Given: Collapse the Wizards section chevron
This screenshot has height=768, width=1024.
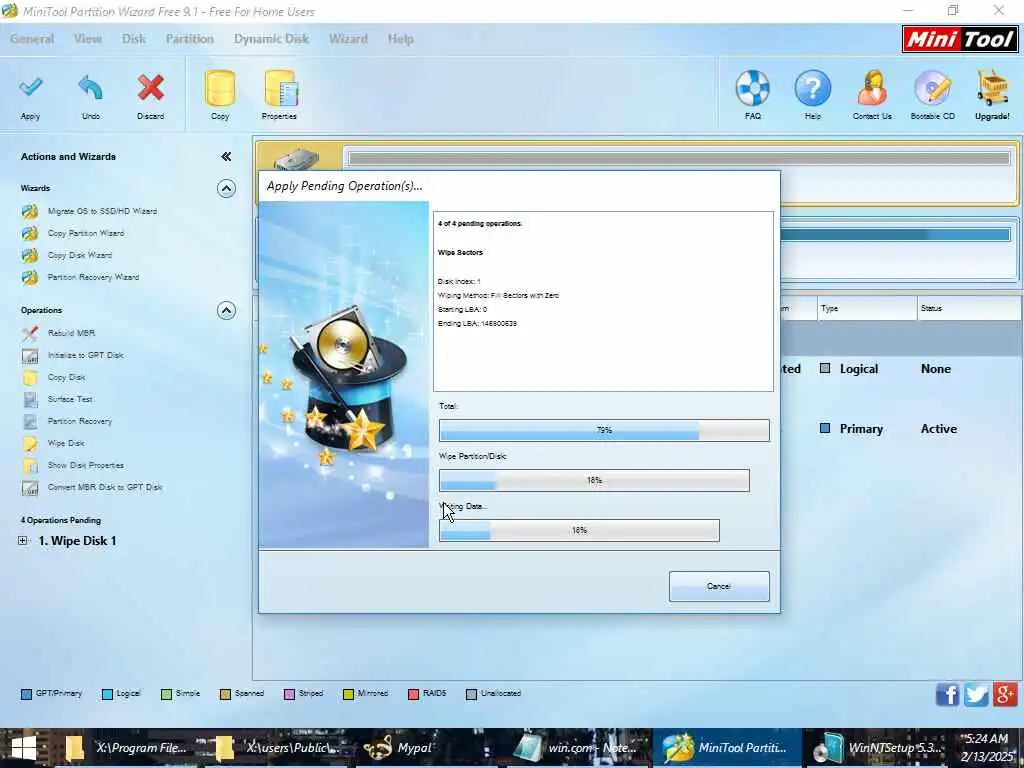Looking at the screenshot, I should click(x=226, y=189).
